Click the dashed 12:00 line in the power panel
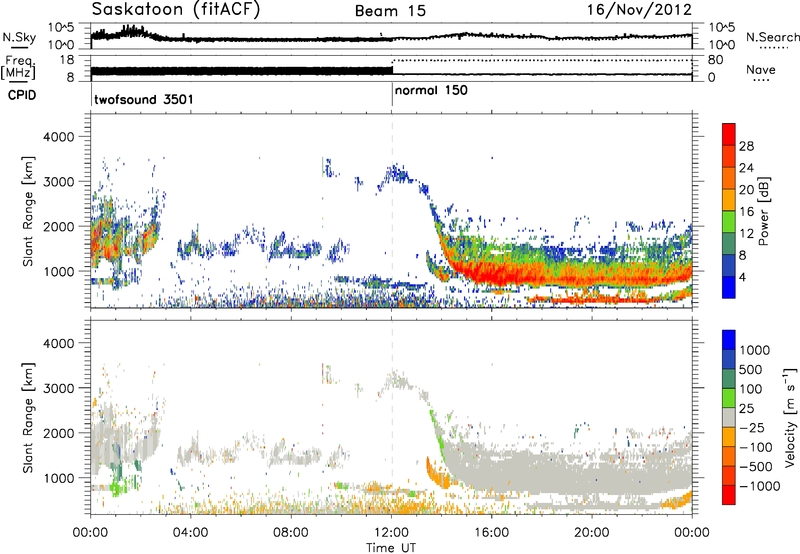Image resolution: width=800 pixels, height=554 pixels. pyautogui.click(x=392, y=211)
